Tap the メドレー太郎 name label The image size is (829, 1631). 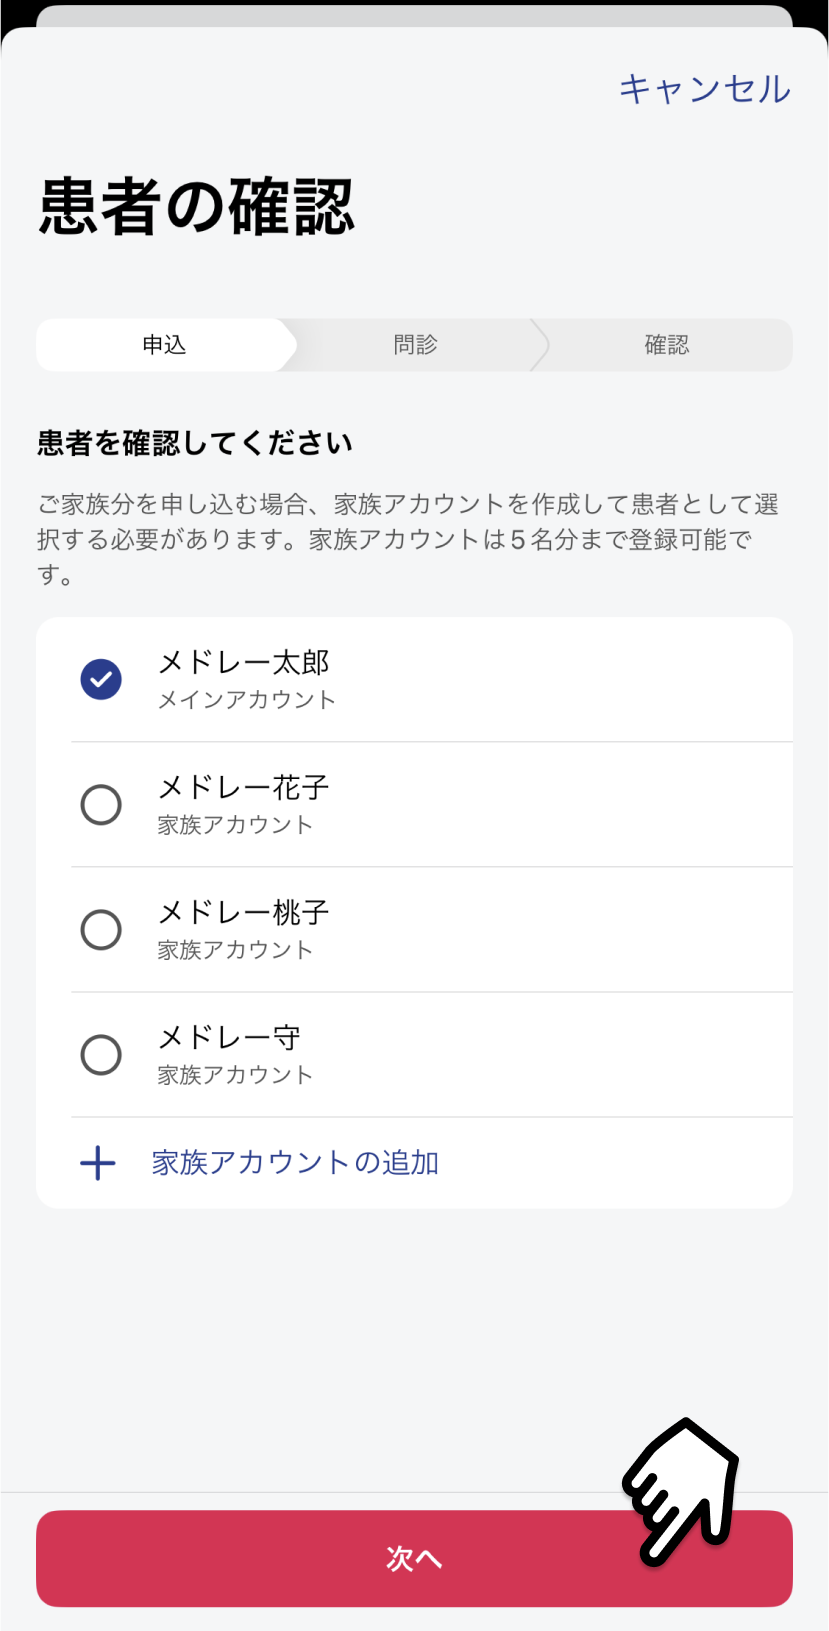(244, 663)
